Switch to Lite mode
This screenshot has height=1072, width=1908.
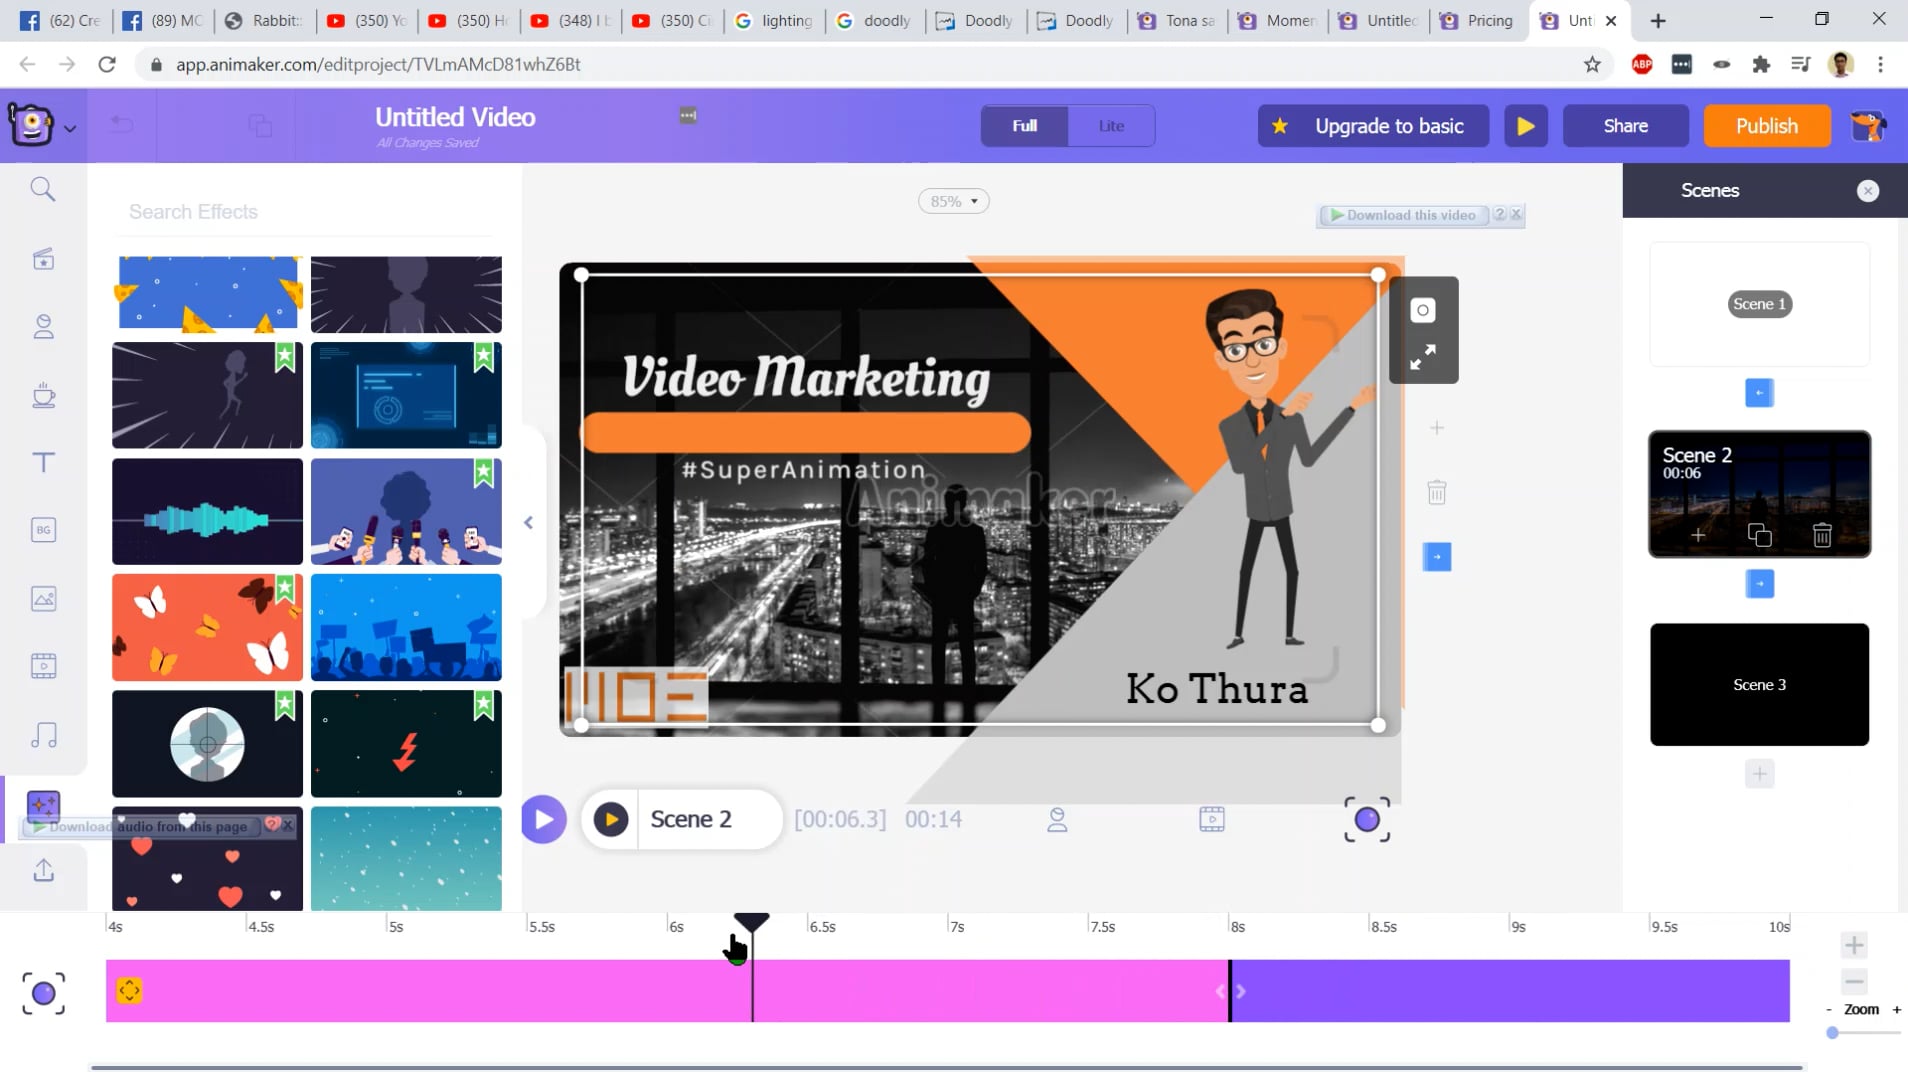click(x=1111, y=126)
